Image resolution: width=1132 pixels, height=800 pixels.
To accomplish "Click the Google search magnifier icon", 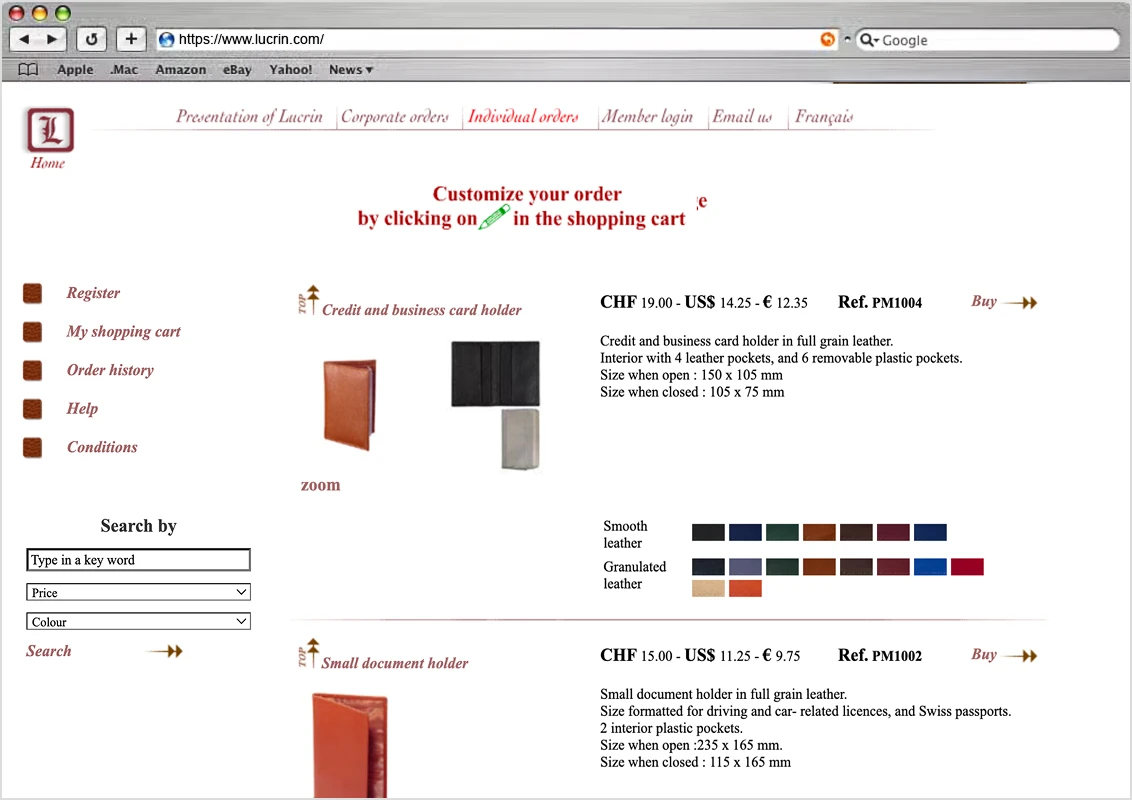I will click(867, 40).
